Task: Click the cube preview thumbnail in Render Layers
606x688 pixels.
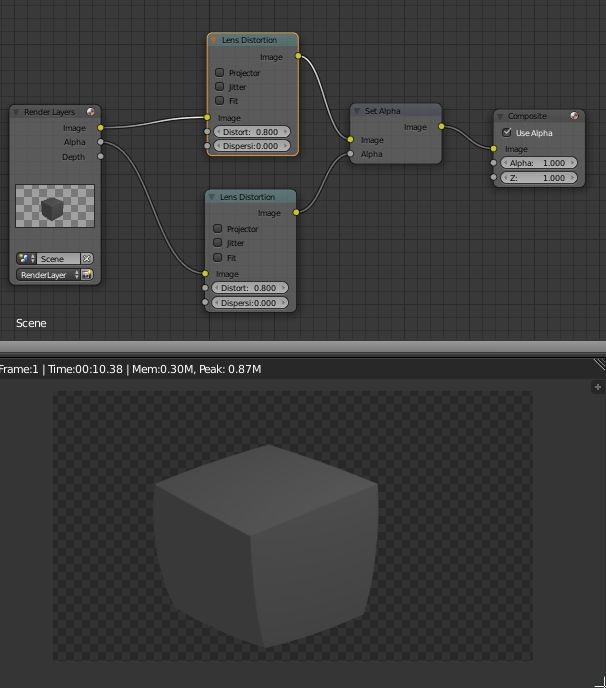Action: (x=55, y=206)
